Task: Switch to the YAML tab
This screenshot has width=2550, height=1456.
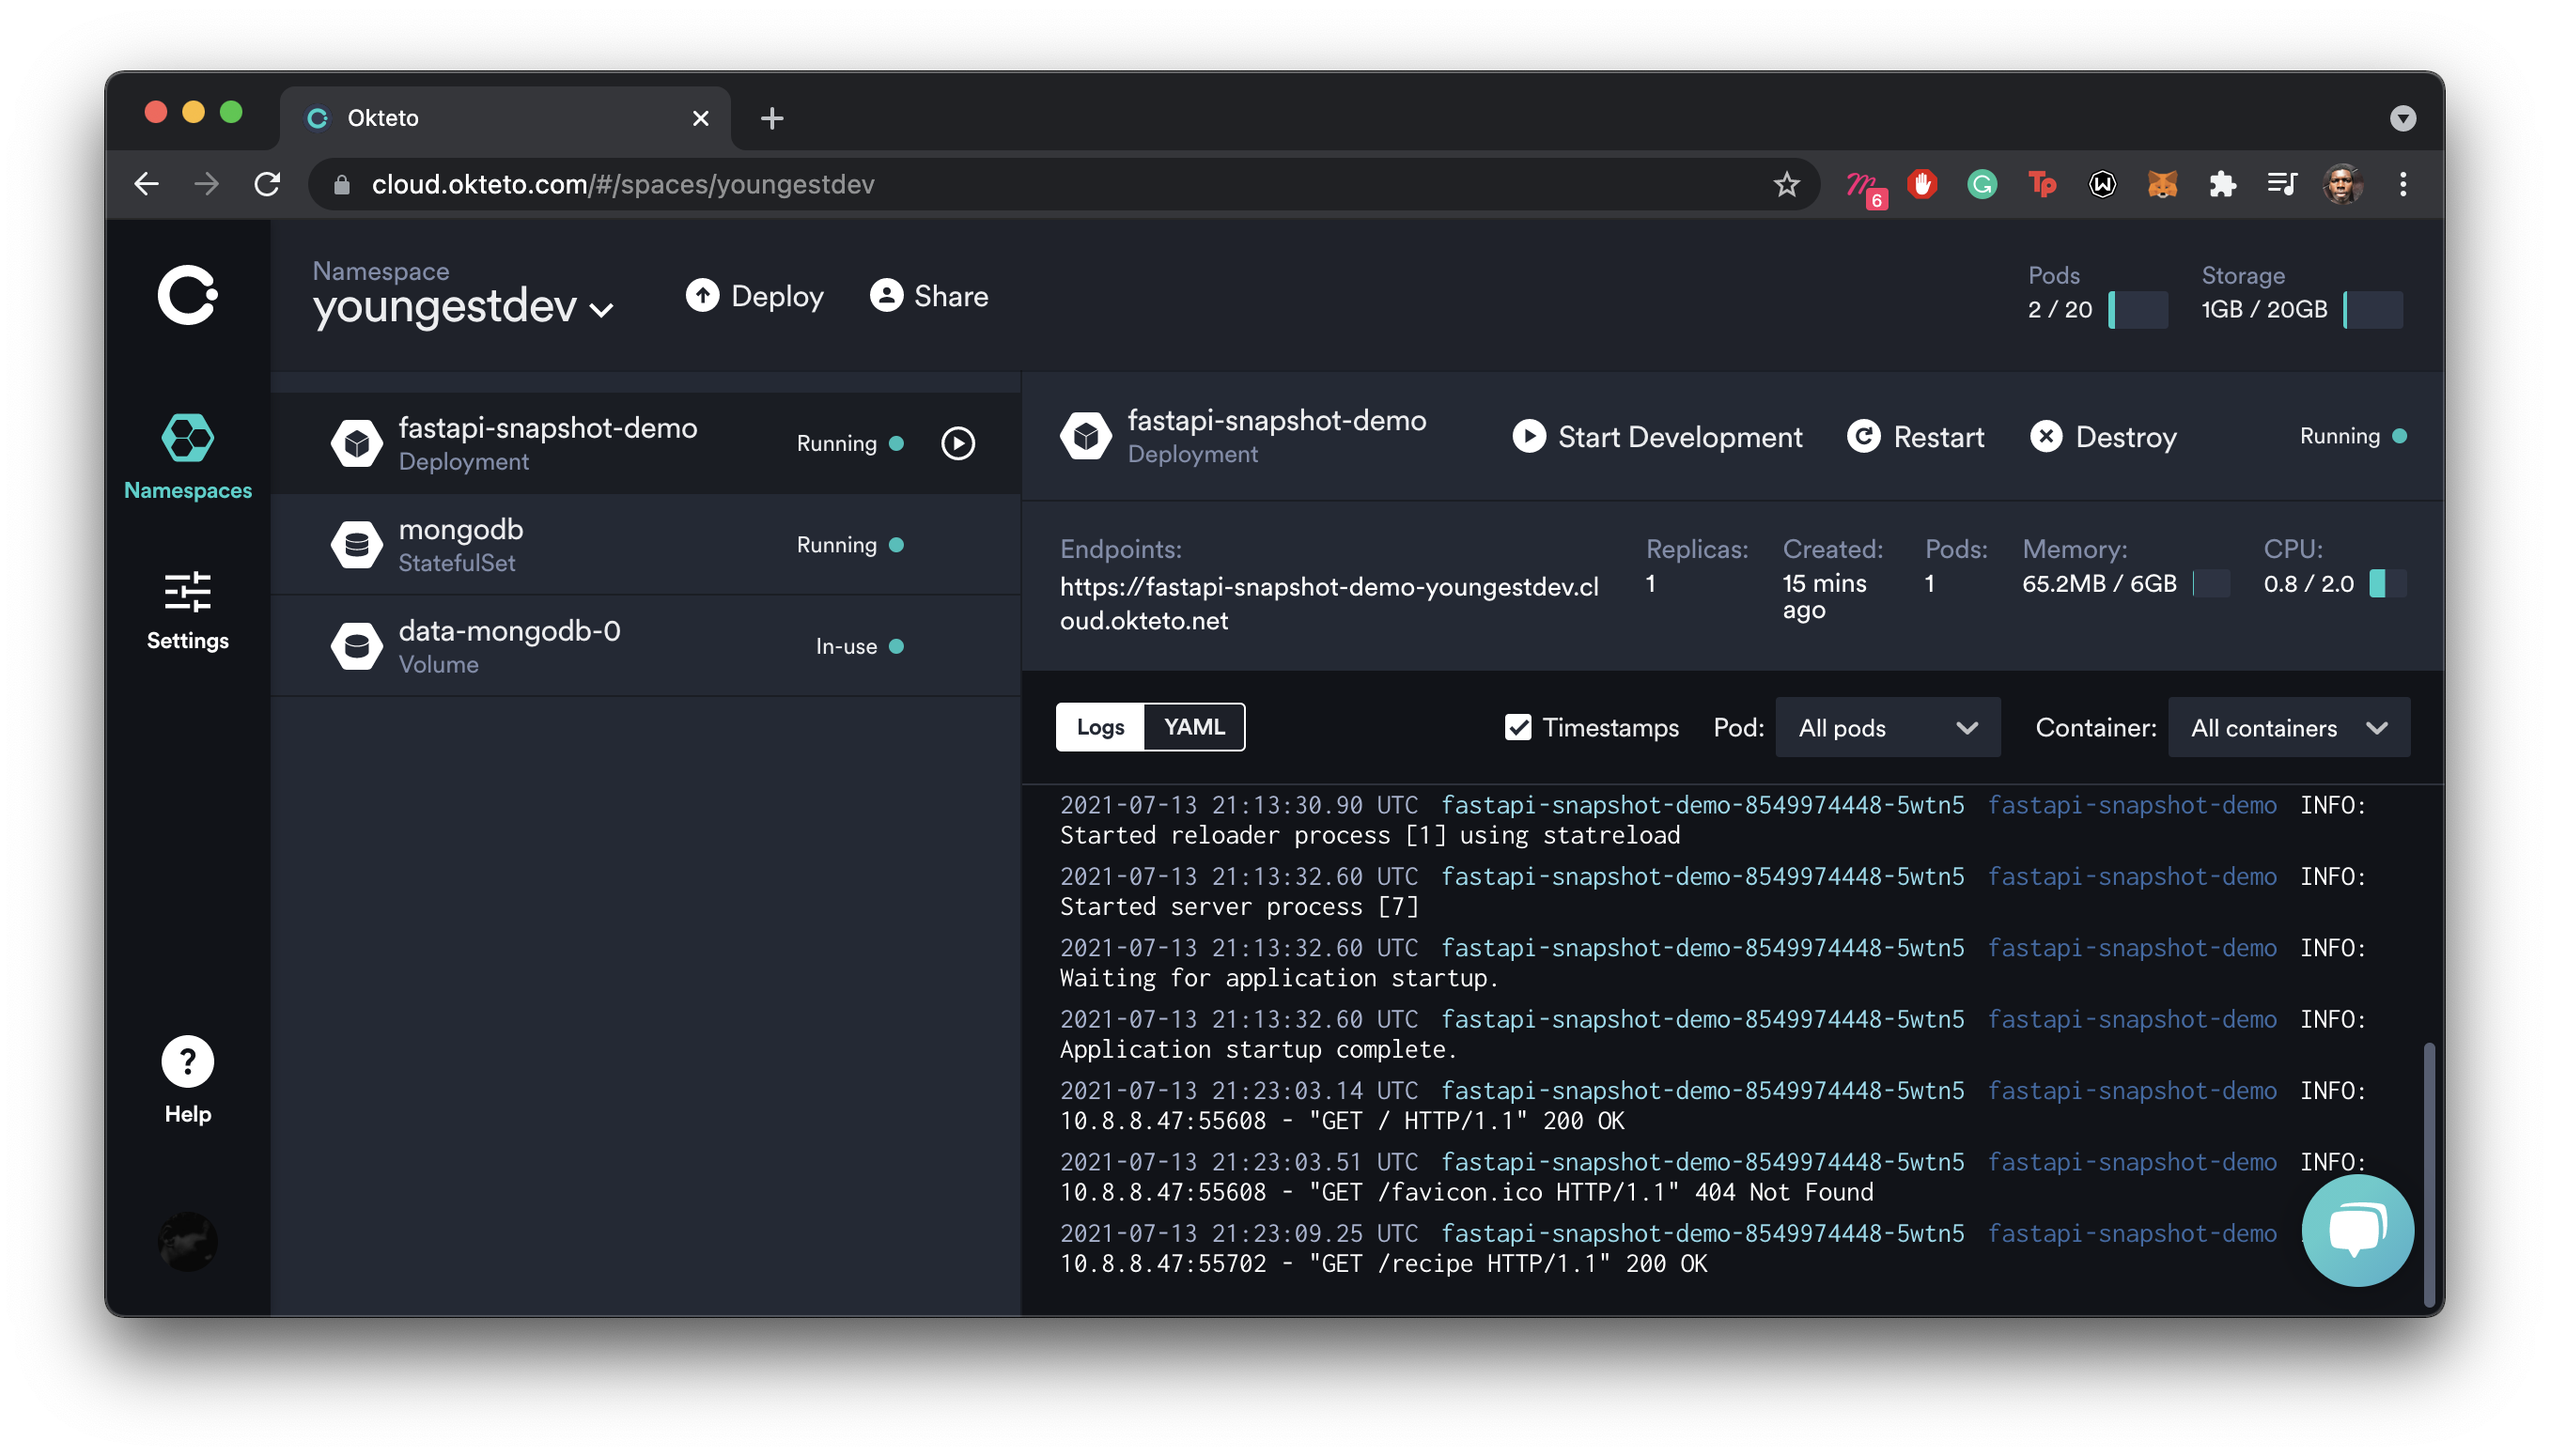Action: click(1194, 727)
